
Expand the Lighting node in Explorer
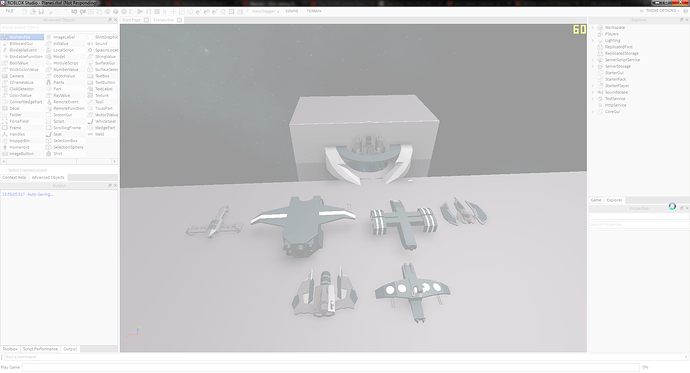click(x=593, y=40)
